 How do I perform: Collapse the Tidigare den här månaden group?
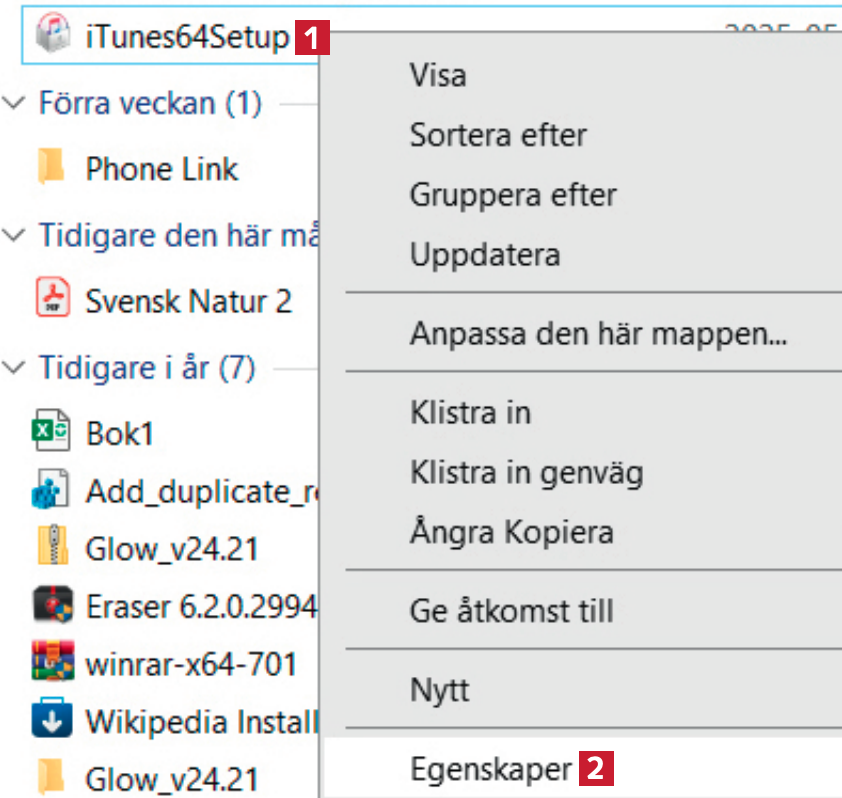tap(14, 236)
